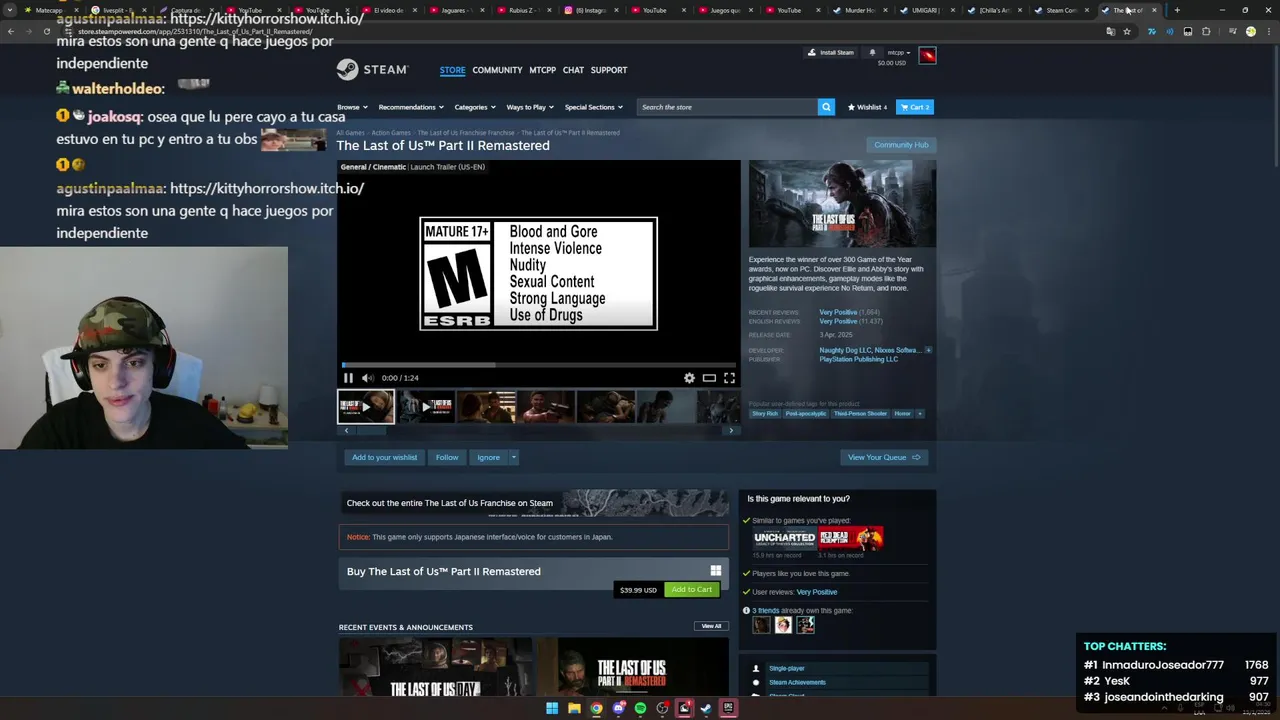The width and height of the screenshot is (1280, 720).
Task: Open the notifications bell icon
Action: pos(872,52)
